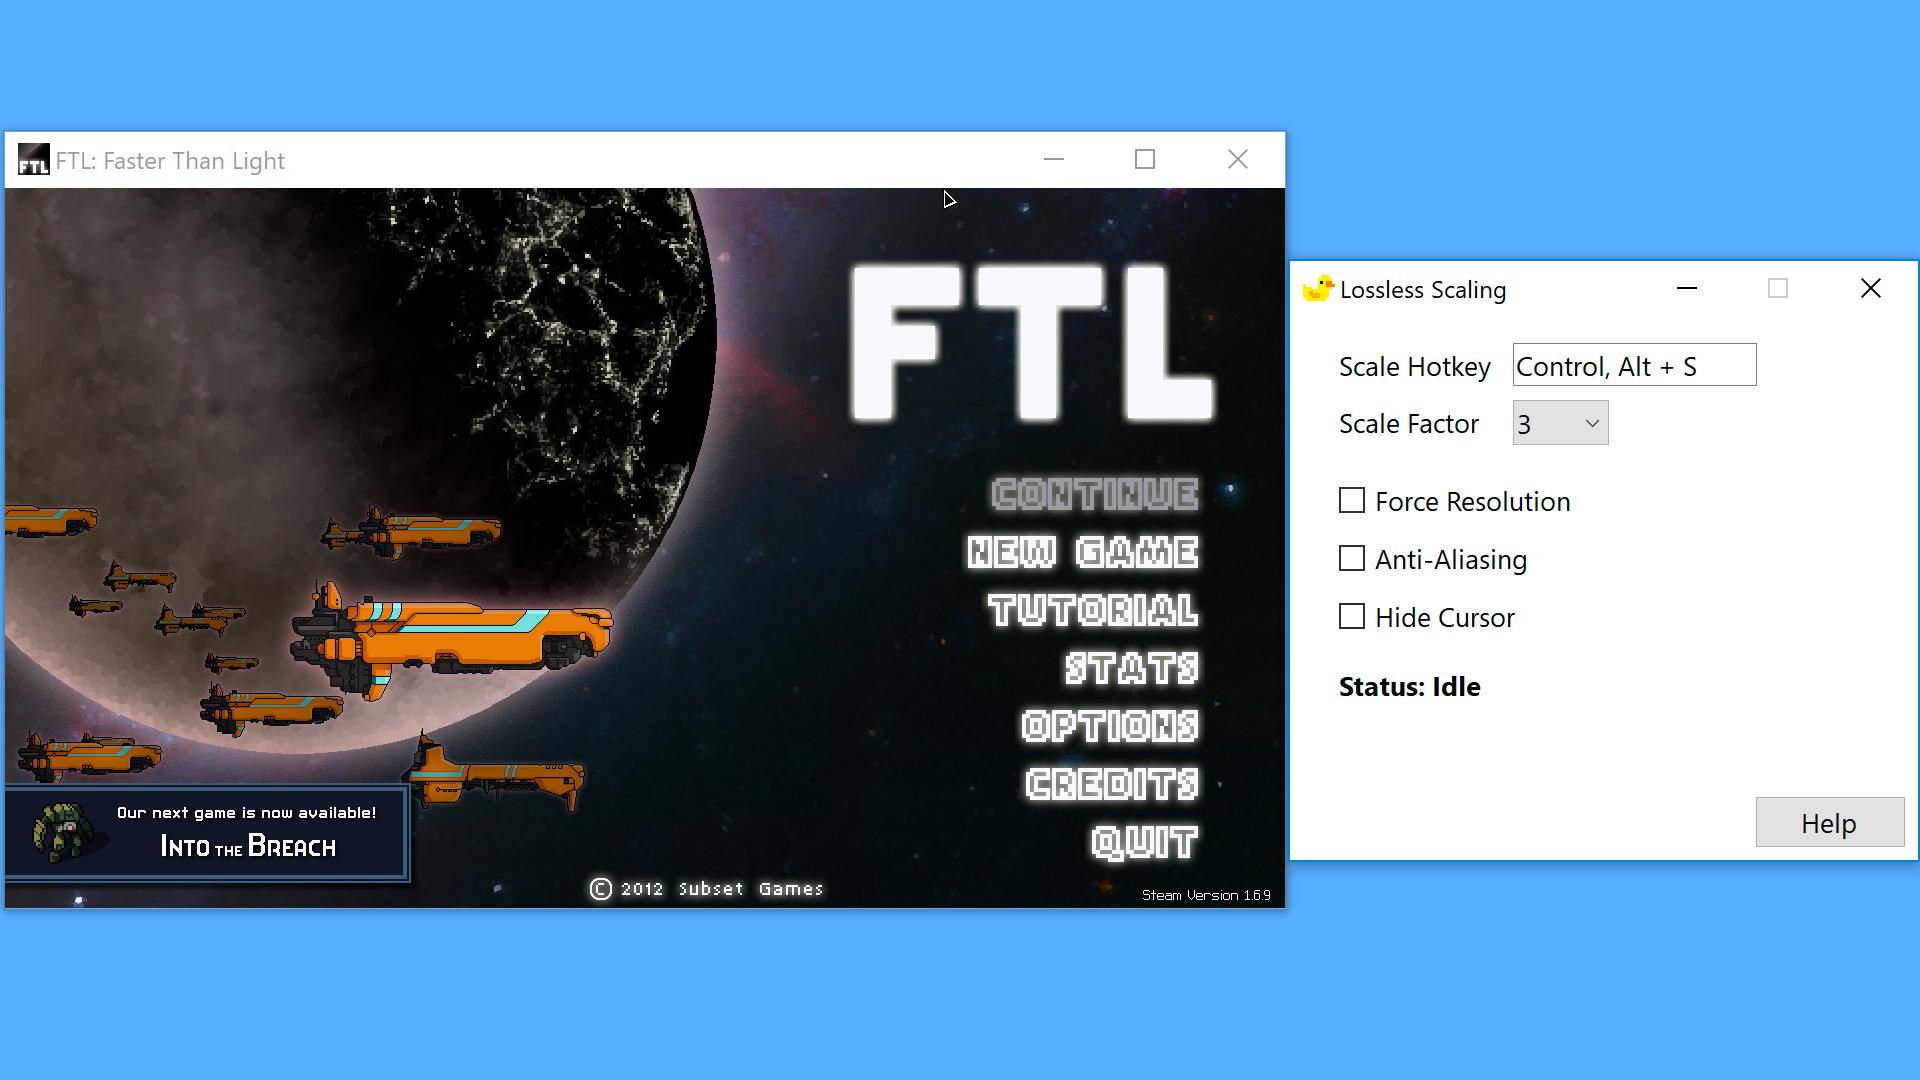
Task: Toggle the Anti-Aliasing checkbox
Action: point(1350,558)
